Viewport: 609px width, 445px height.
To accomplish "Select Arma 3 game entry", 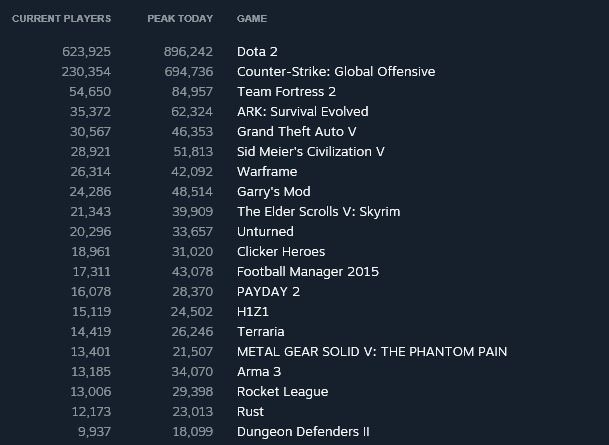I will click(x=259, y=372).
